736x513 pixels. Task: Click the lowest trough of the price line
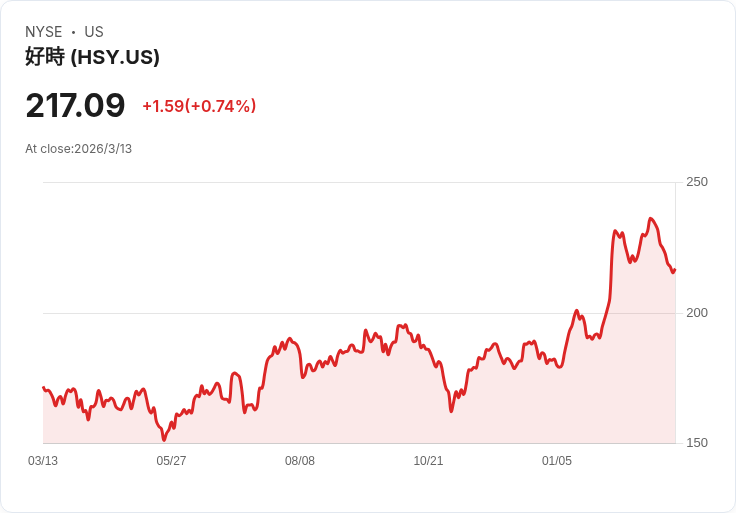coord(164,440)
